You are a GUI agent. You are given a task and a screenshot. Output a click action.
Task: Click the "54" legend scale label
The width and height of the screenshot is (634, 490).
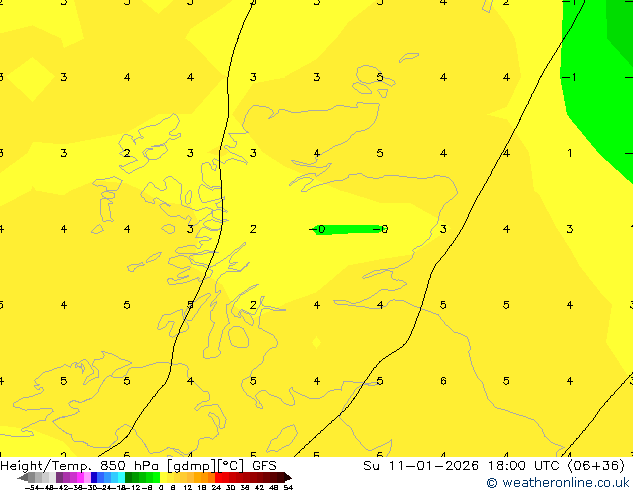(x=288, y=487)
